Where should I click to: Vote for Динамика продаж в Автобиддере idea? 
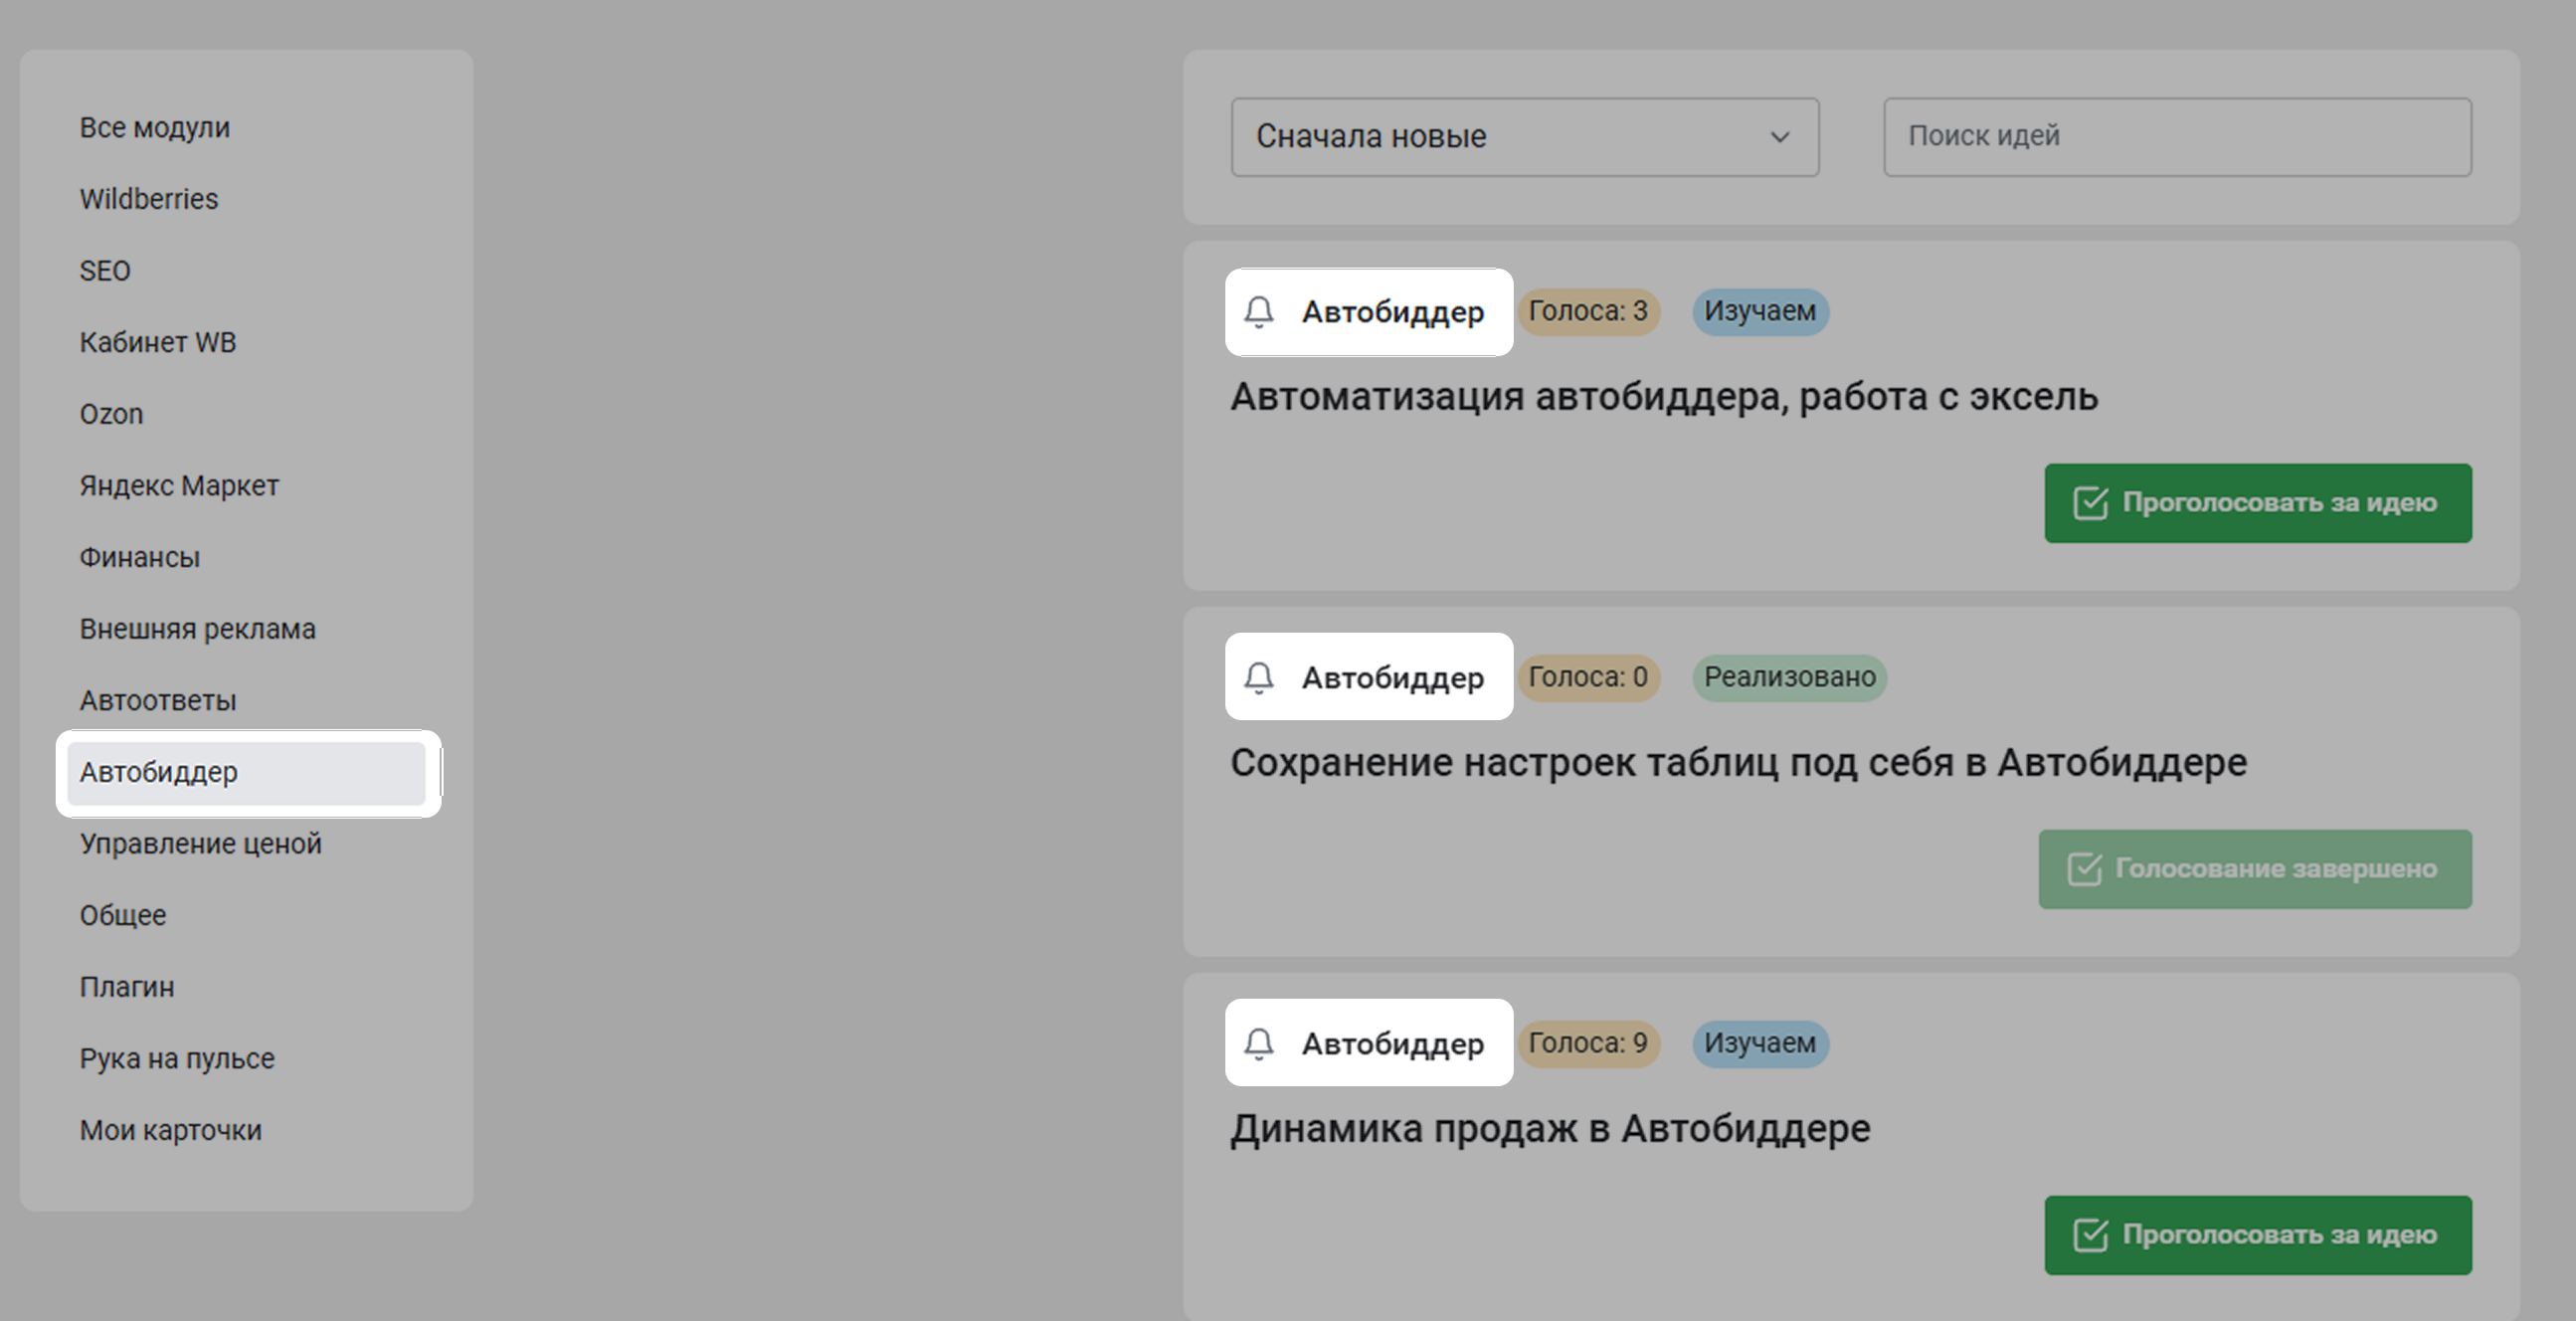pos(2258,1235)
